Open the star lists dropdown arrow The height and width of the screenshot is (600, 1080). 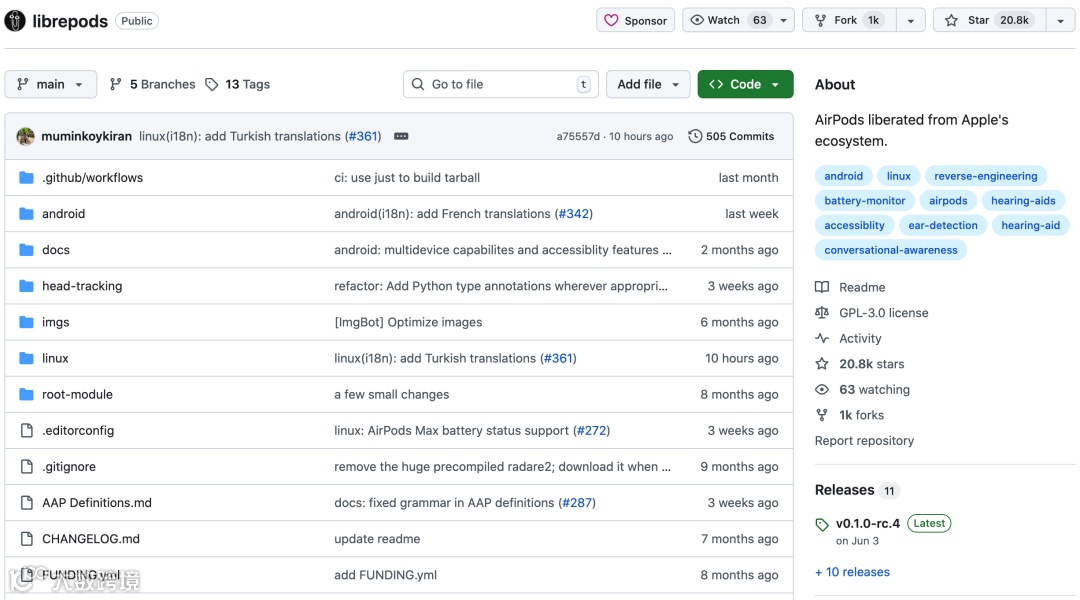point(1060,20)
